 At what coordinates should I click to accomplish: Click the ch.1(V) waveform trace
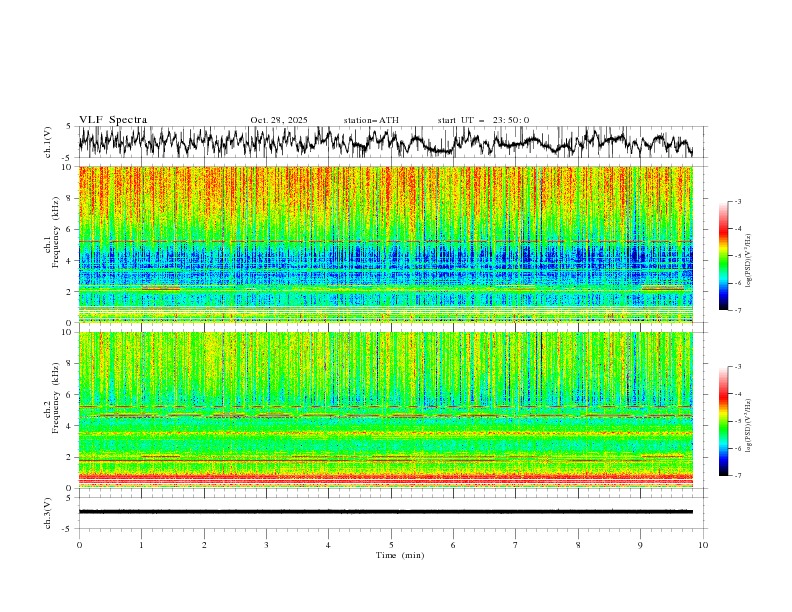pyautogui.click(x=385, y=142)
